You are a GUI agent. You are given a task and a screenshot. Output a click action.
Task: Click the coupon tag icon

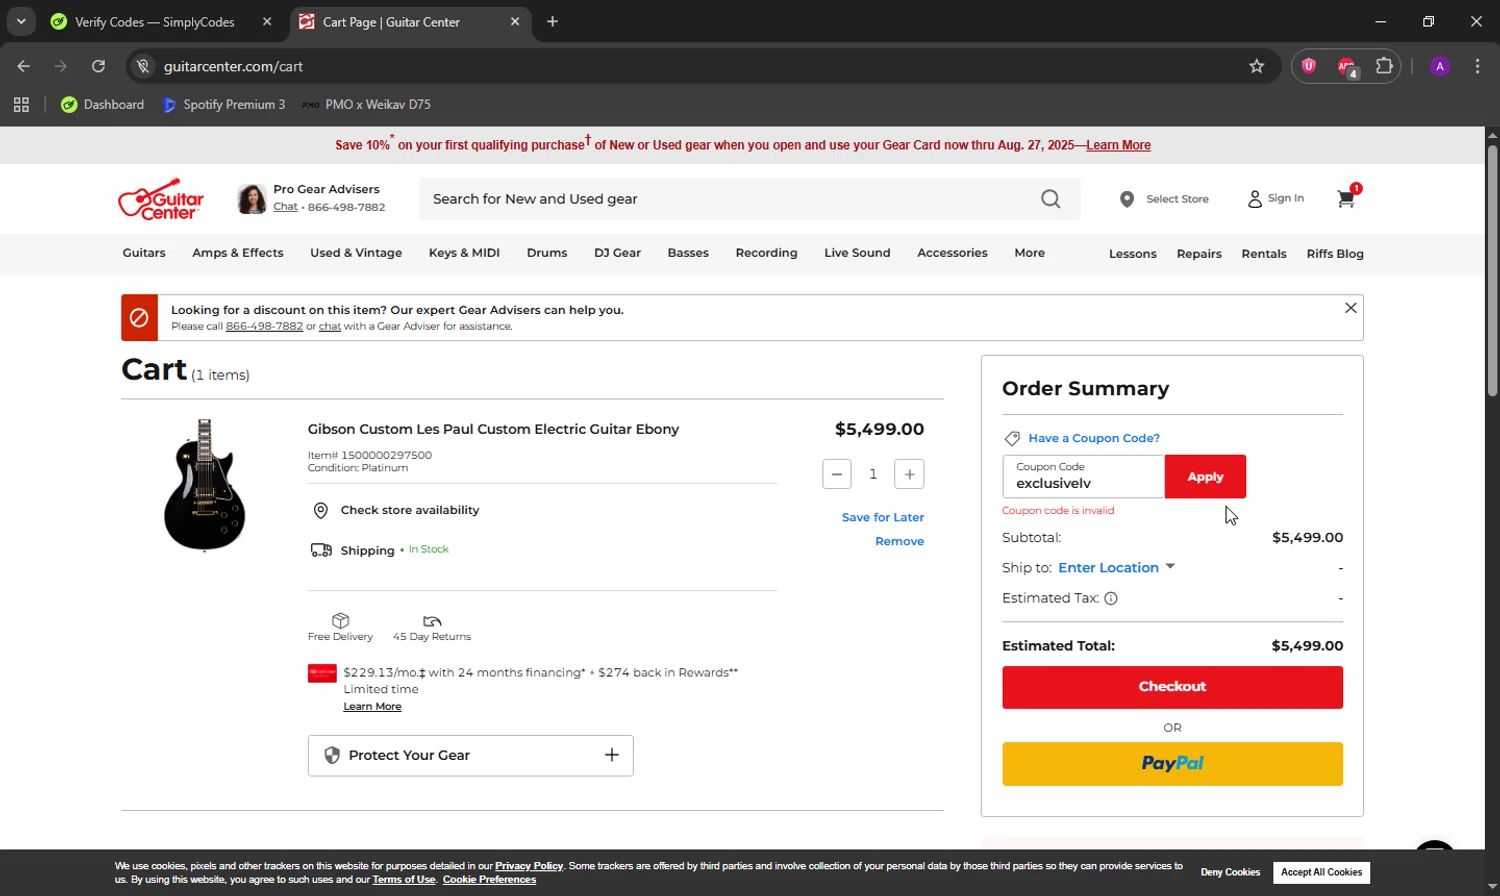point(1012,438)
